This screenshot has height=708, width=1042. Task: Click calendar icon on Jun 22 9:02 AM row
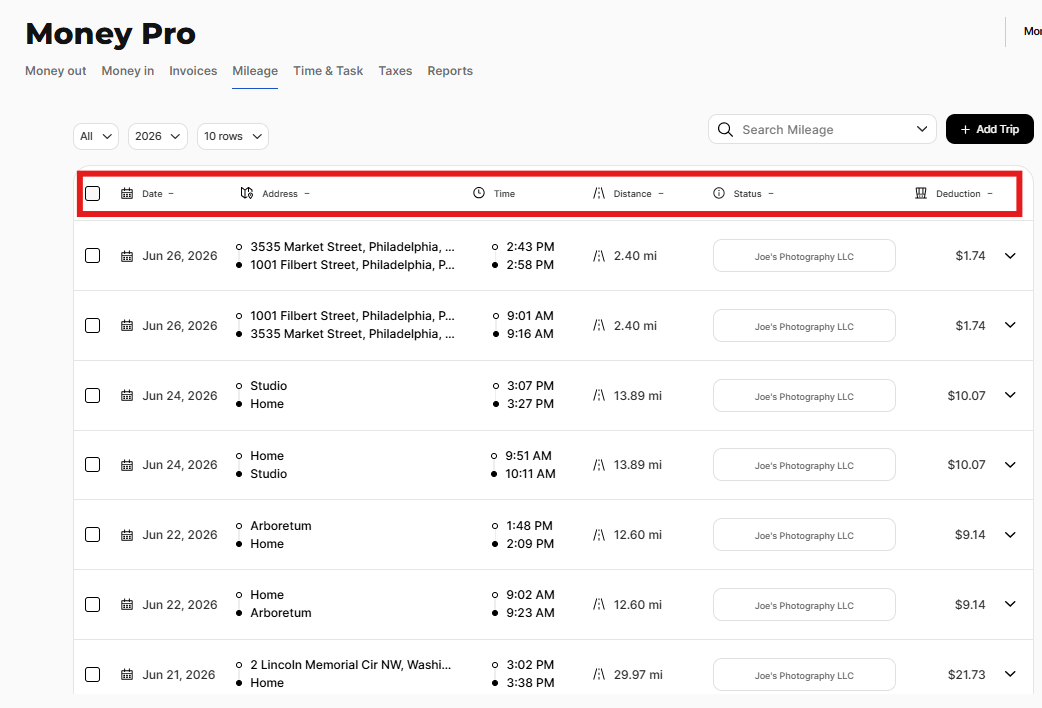tap(127, 605)
